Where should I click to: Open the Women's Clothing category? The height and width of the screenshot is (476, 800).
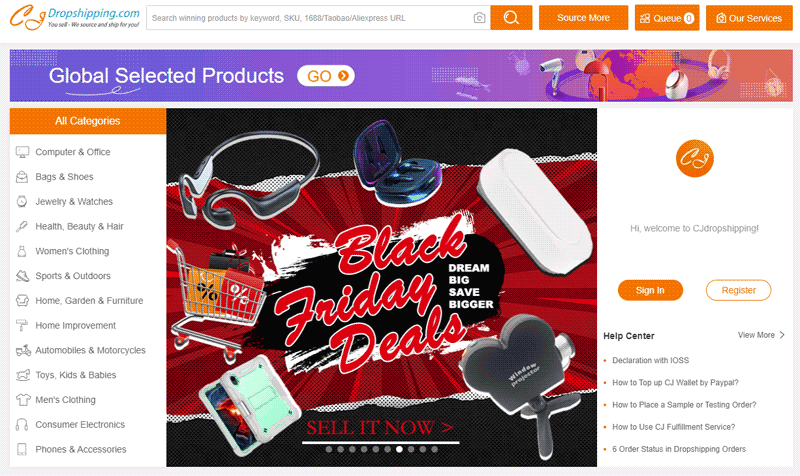72,251
